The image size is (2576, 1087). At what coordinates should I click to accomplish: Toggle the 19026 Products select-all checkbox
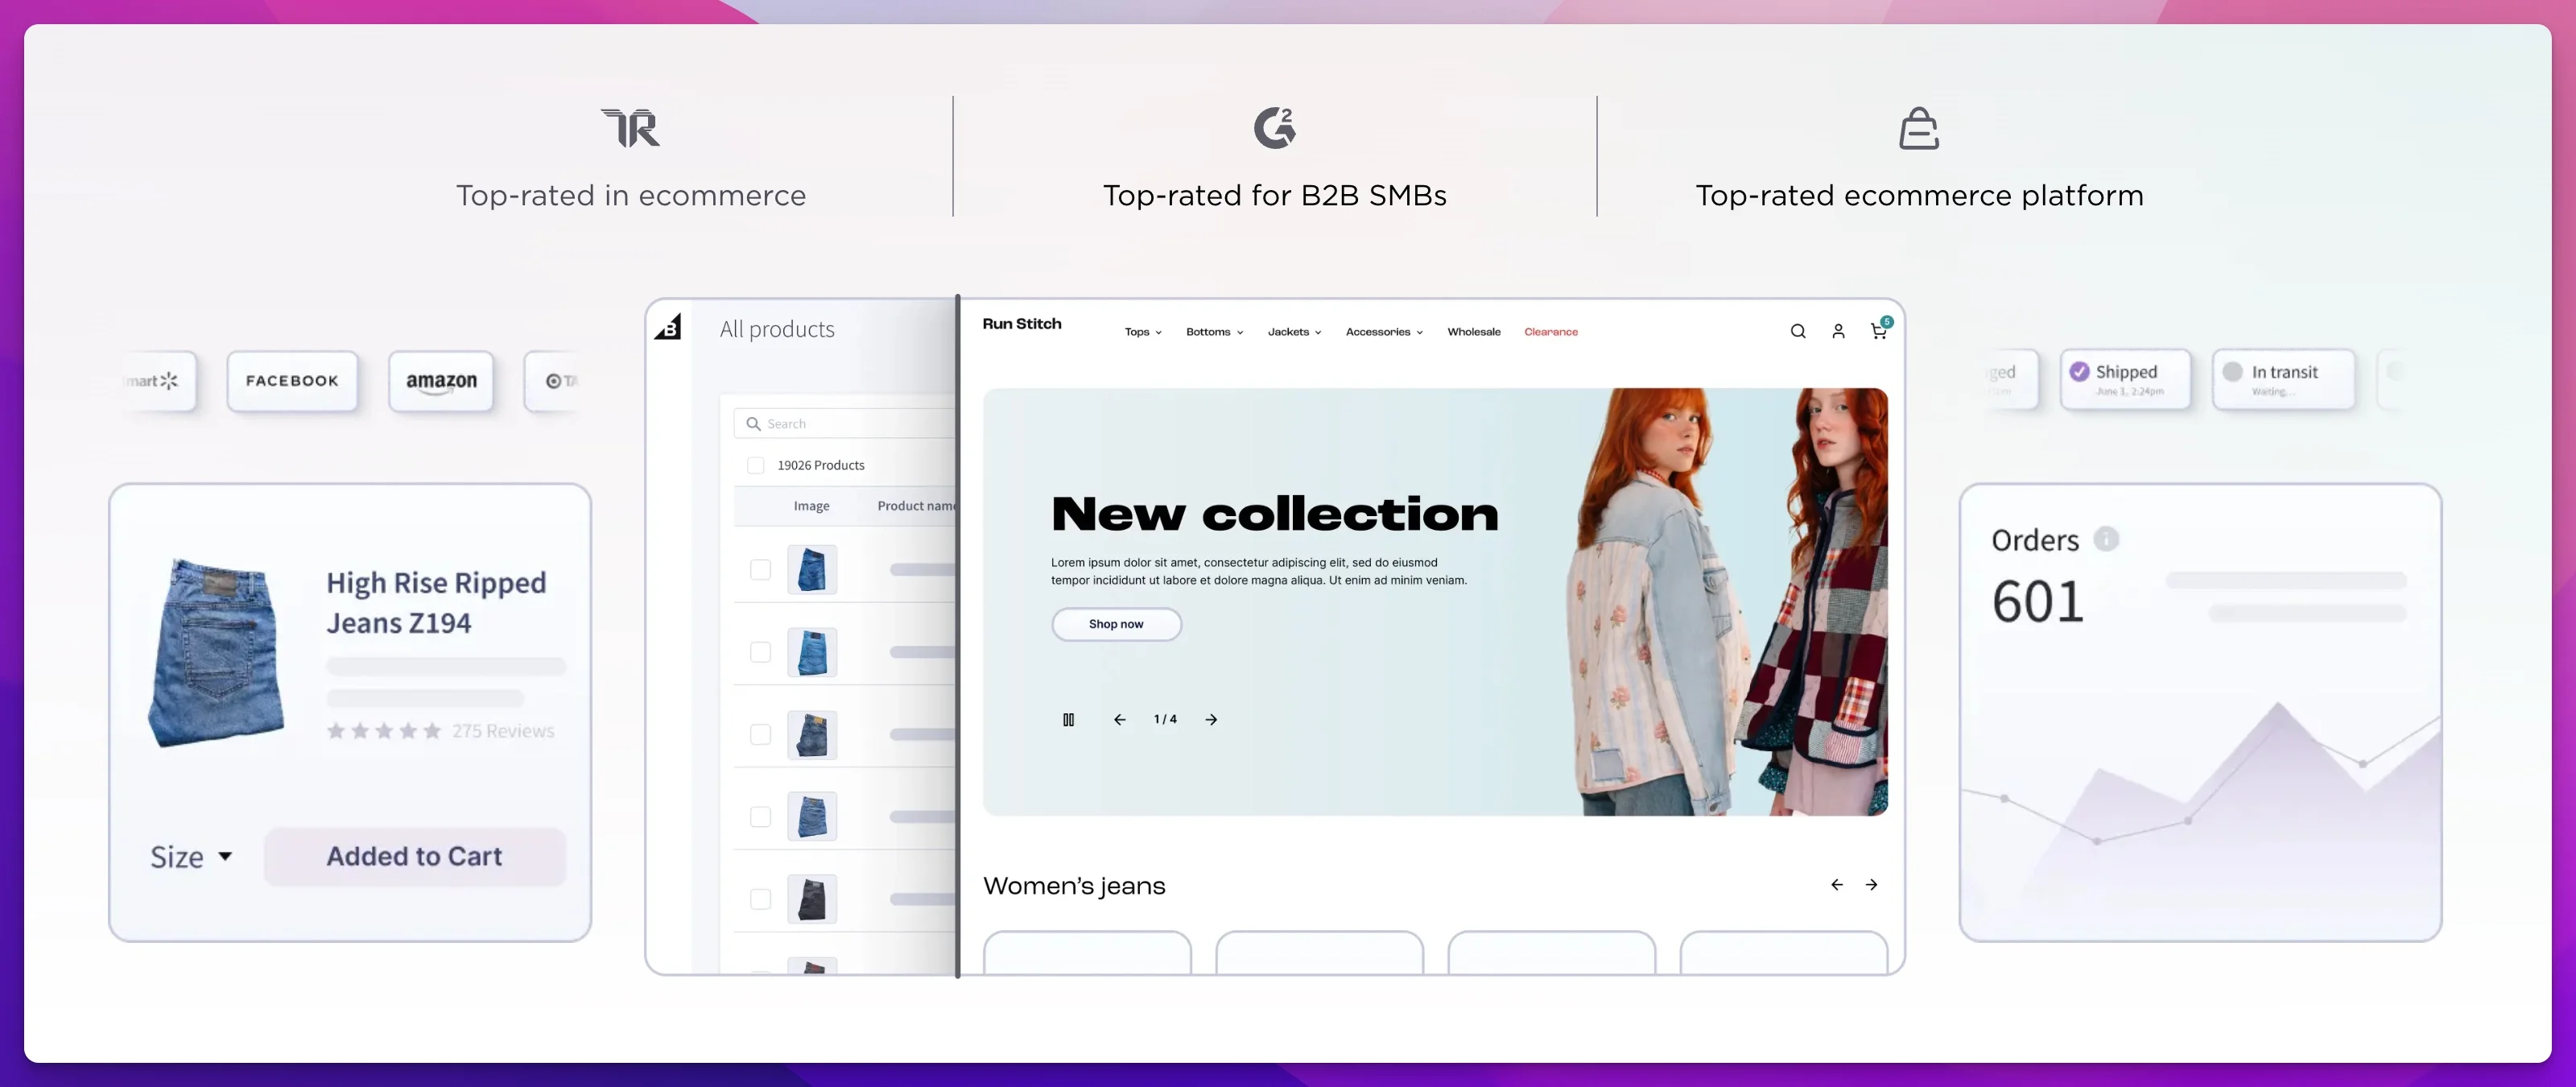click(755, 465)
